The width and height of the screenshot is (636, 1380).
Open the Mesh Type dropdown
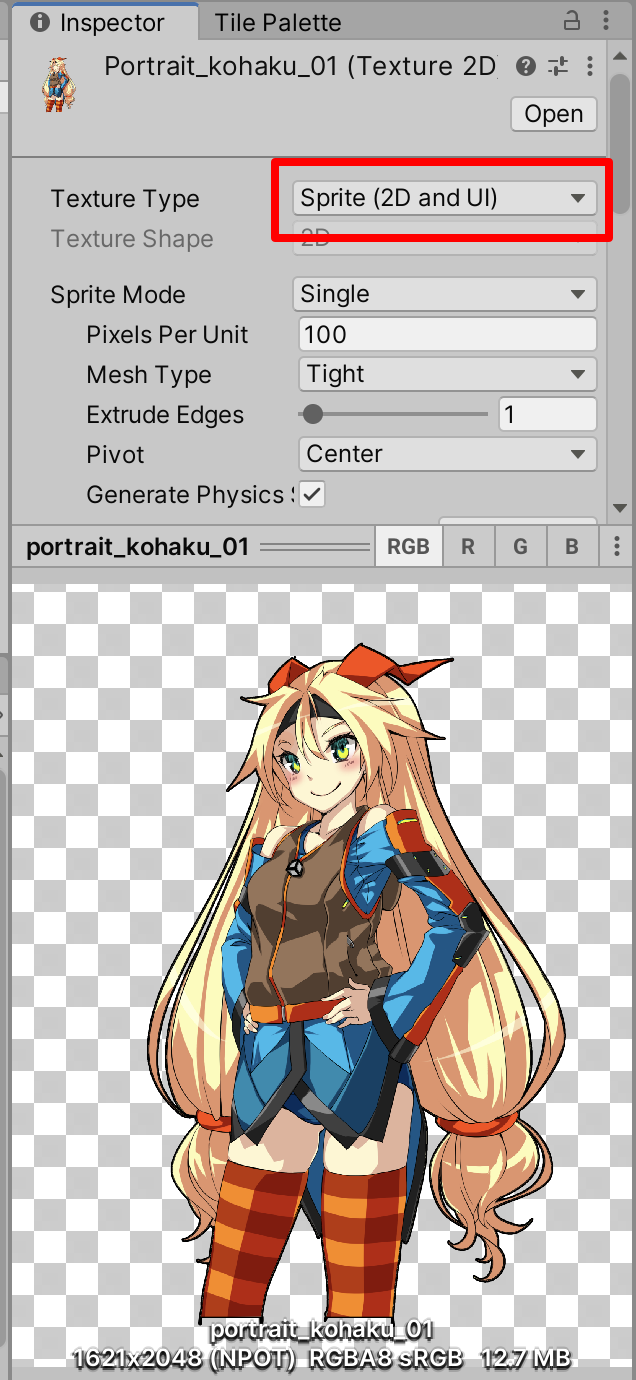click(448, 374)
